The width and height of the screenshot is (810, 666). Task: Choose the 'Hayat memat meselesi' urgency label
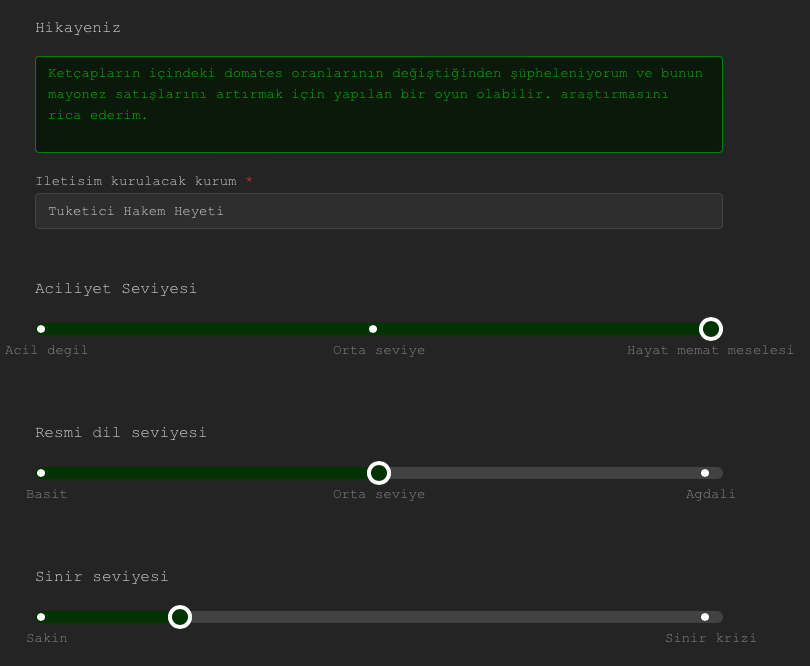710,350
